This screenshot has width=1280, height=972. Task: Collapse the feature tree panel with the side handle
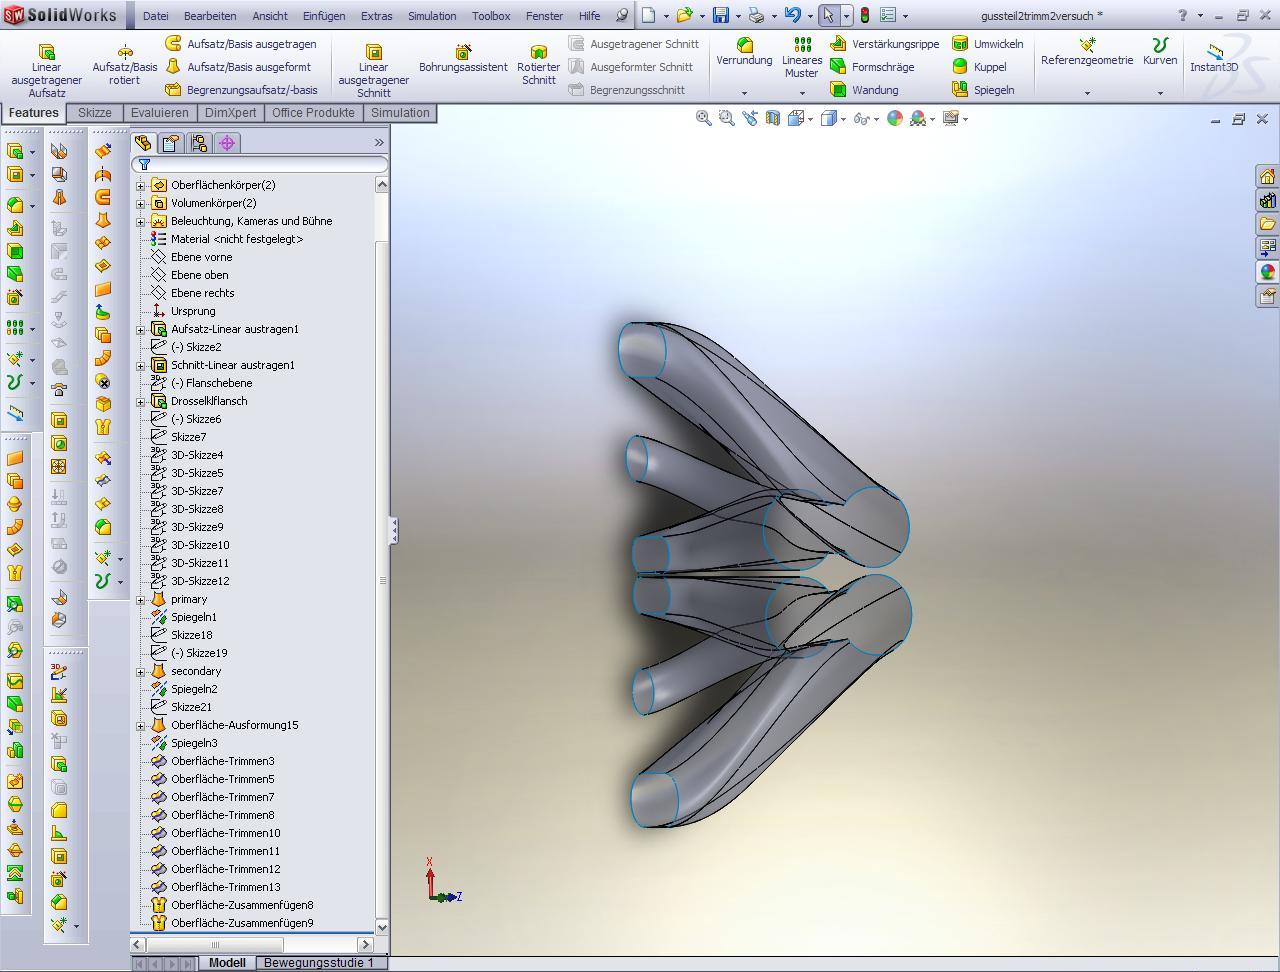point(394,530)
